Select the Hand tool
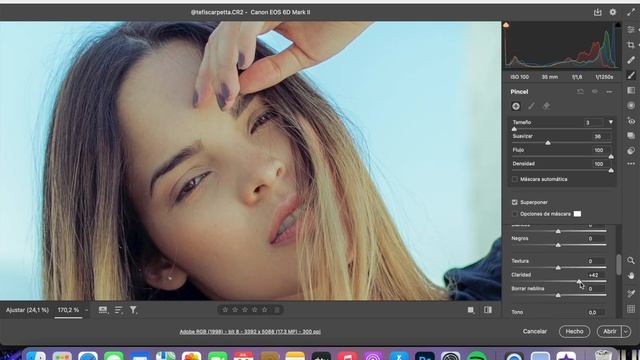The height and width of the screenshot is (360, 640). pos(631,276)
